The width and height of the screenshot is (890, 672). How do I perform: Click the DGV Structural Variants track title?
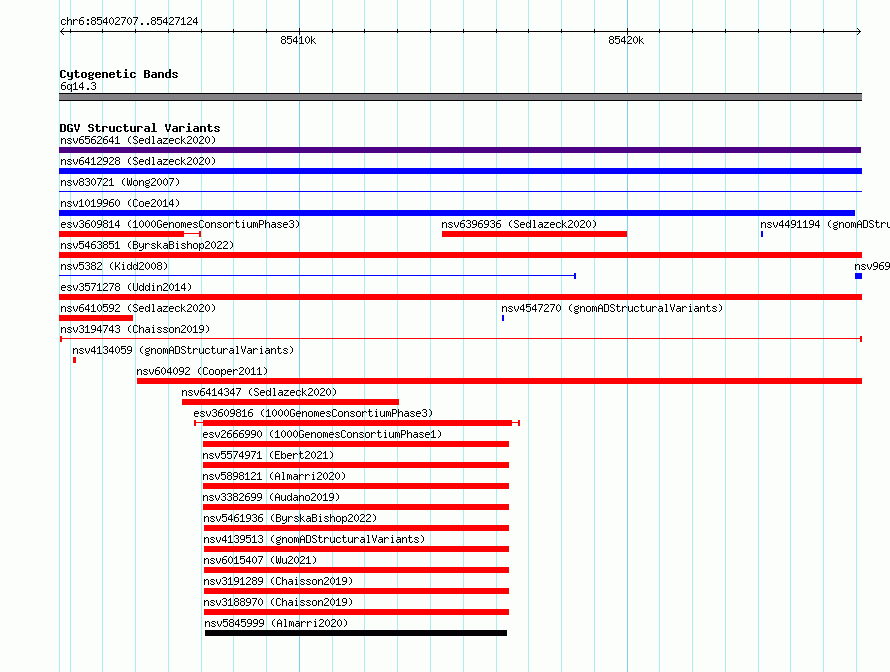(140, 128)
